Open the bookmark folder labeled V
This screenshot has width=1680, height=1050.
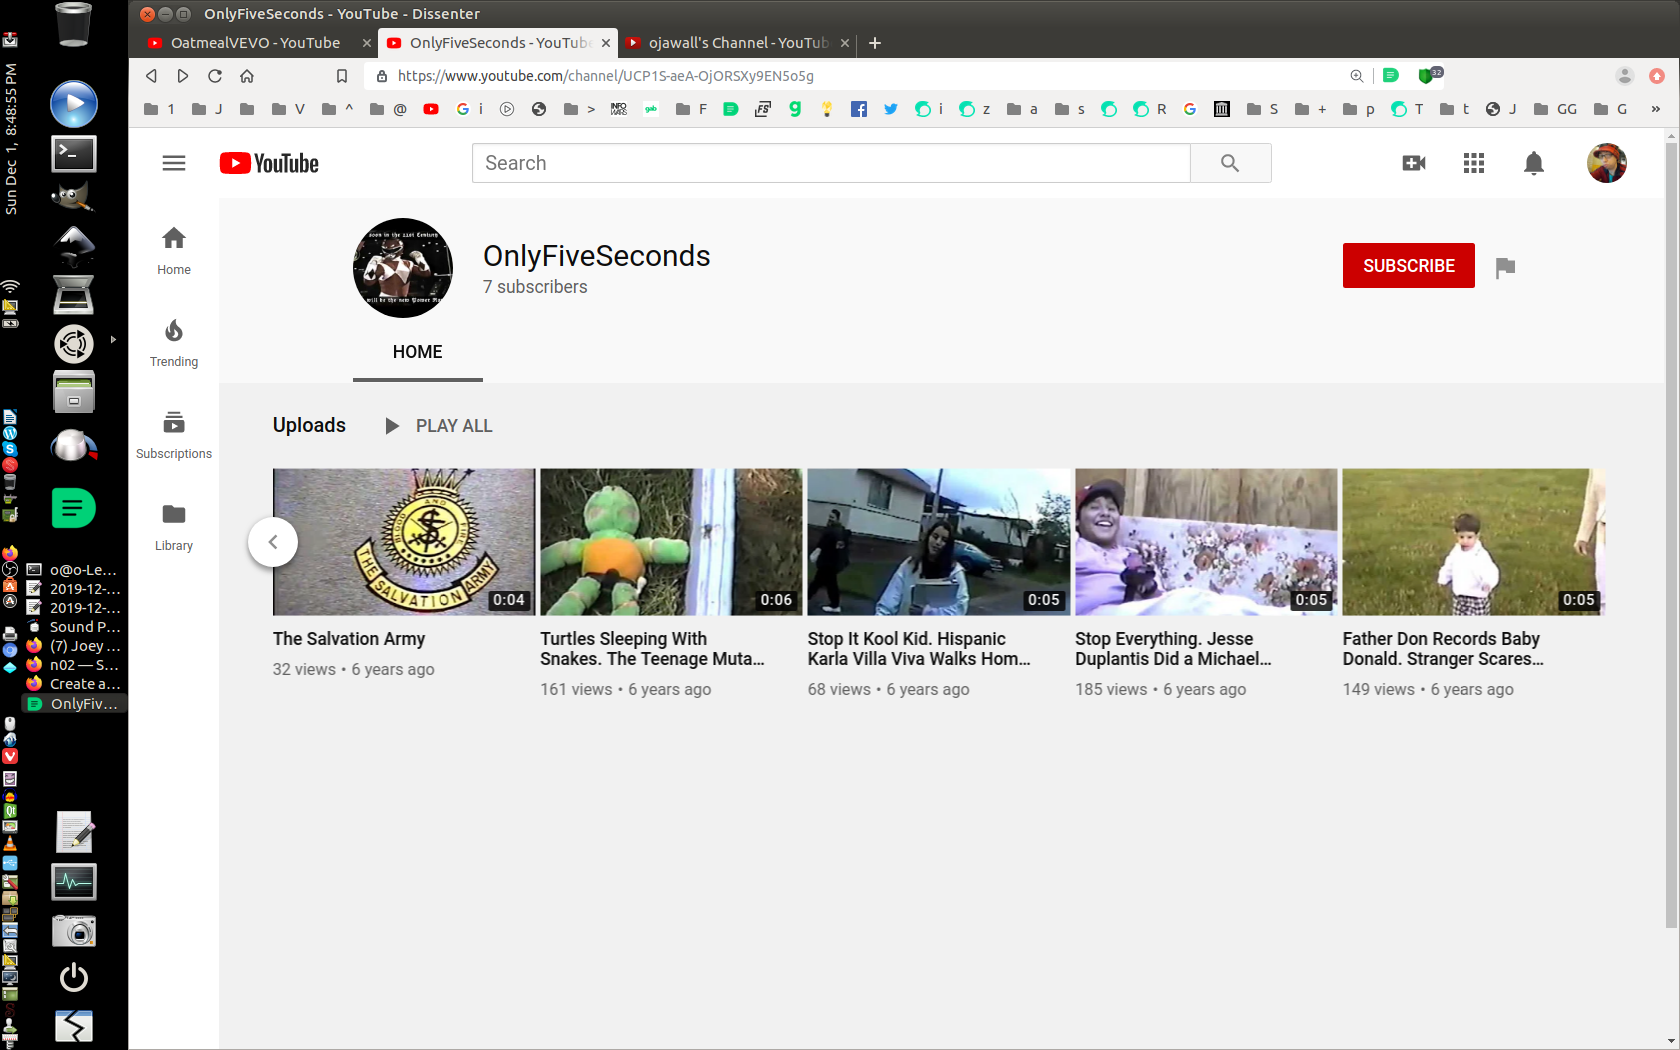(x=289, y=109)
